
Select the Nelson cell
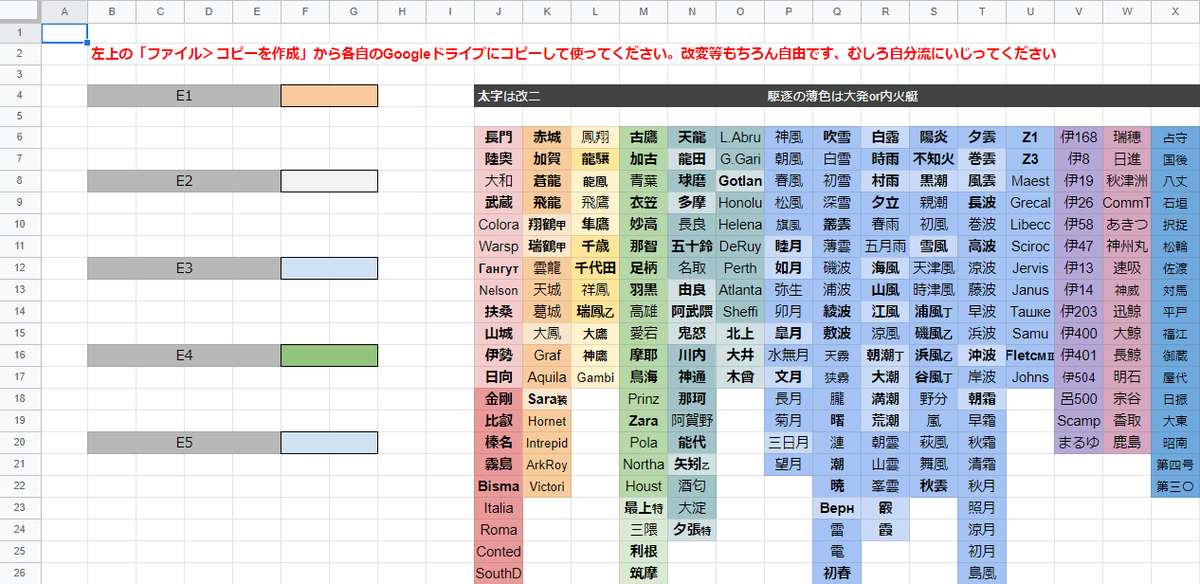(x=498, y=290)
